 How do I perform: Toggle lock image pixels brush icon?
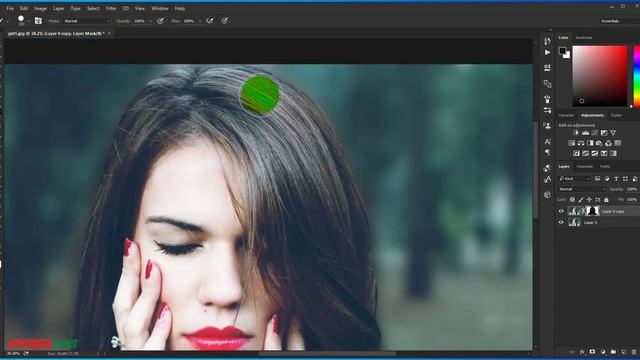pyautogui.click(x=581, y=200)
